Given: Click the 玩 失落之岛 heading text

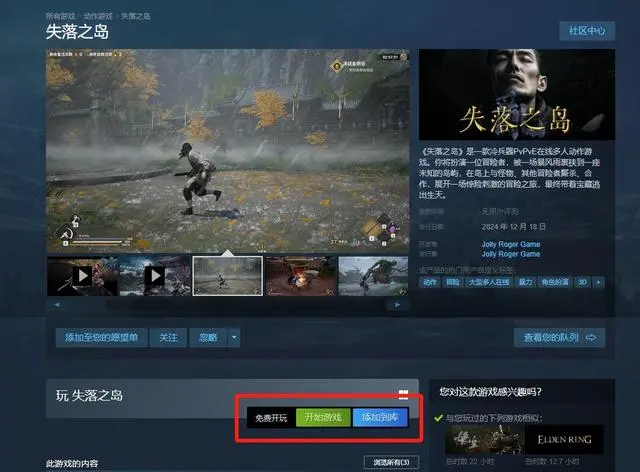Looking at the screenshot, I should tap(89, 395).
